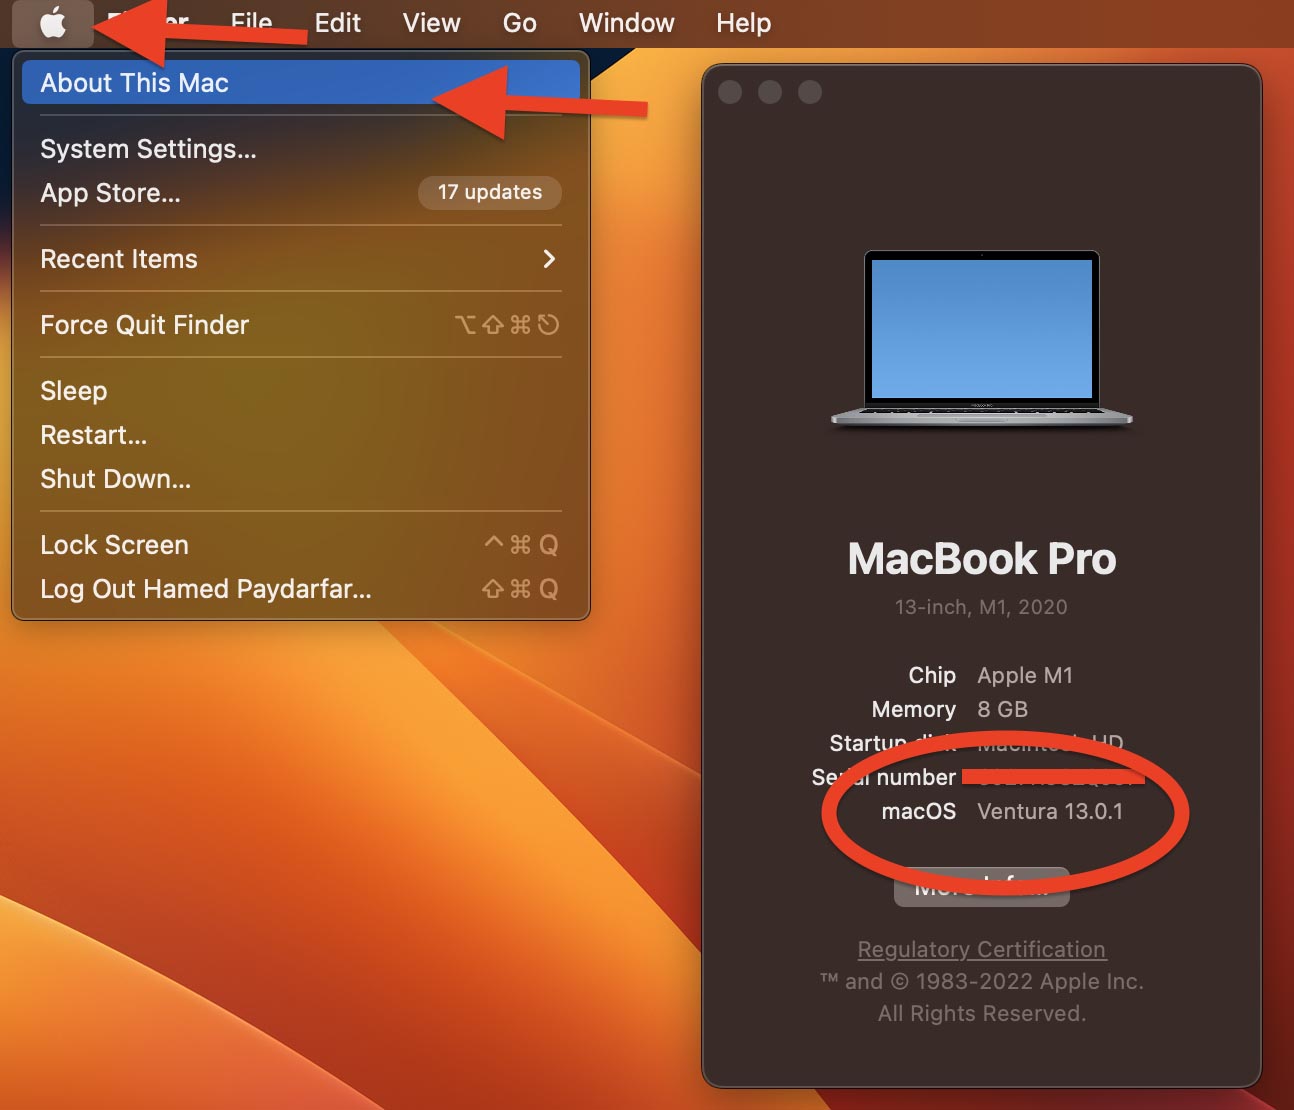Choose Log Out Hamed Paydarfar…
This screenshot has width=1294, height=1110.
pyautogui.click(x=301, y=589)
